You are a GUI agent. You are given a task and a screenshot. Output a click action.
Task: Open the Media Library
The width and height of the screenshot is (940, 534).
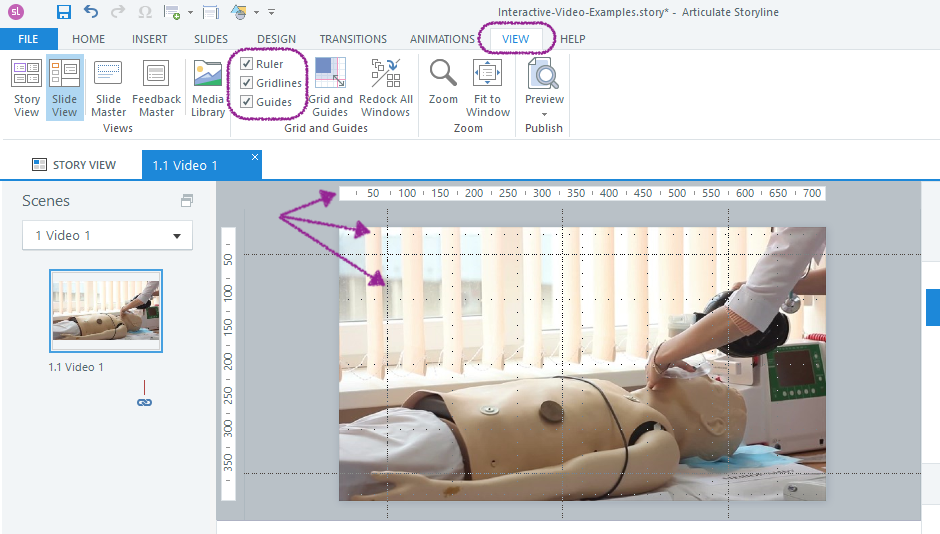coord(208,87)
